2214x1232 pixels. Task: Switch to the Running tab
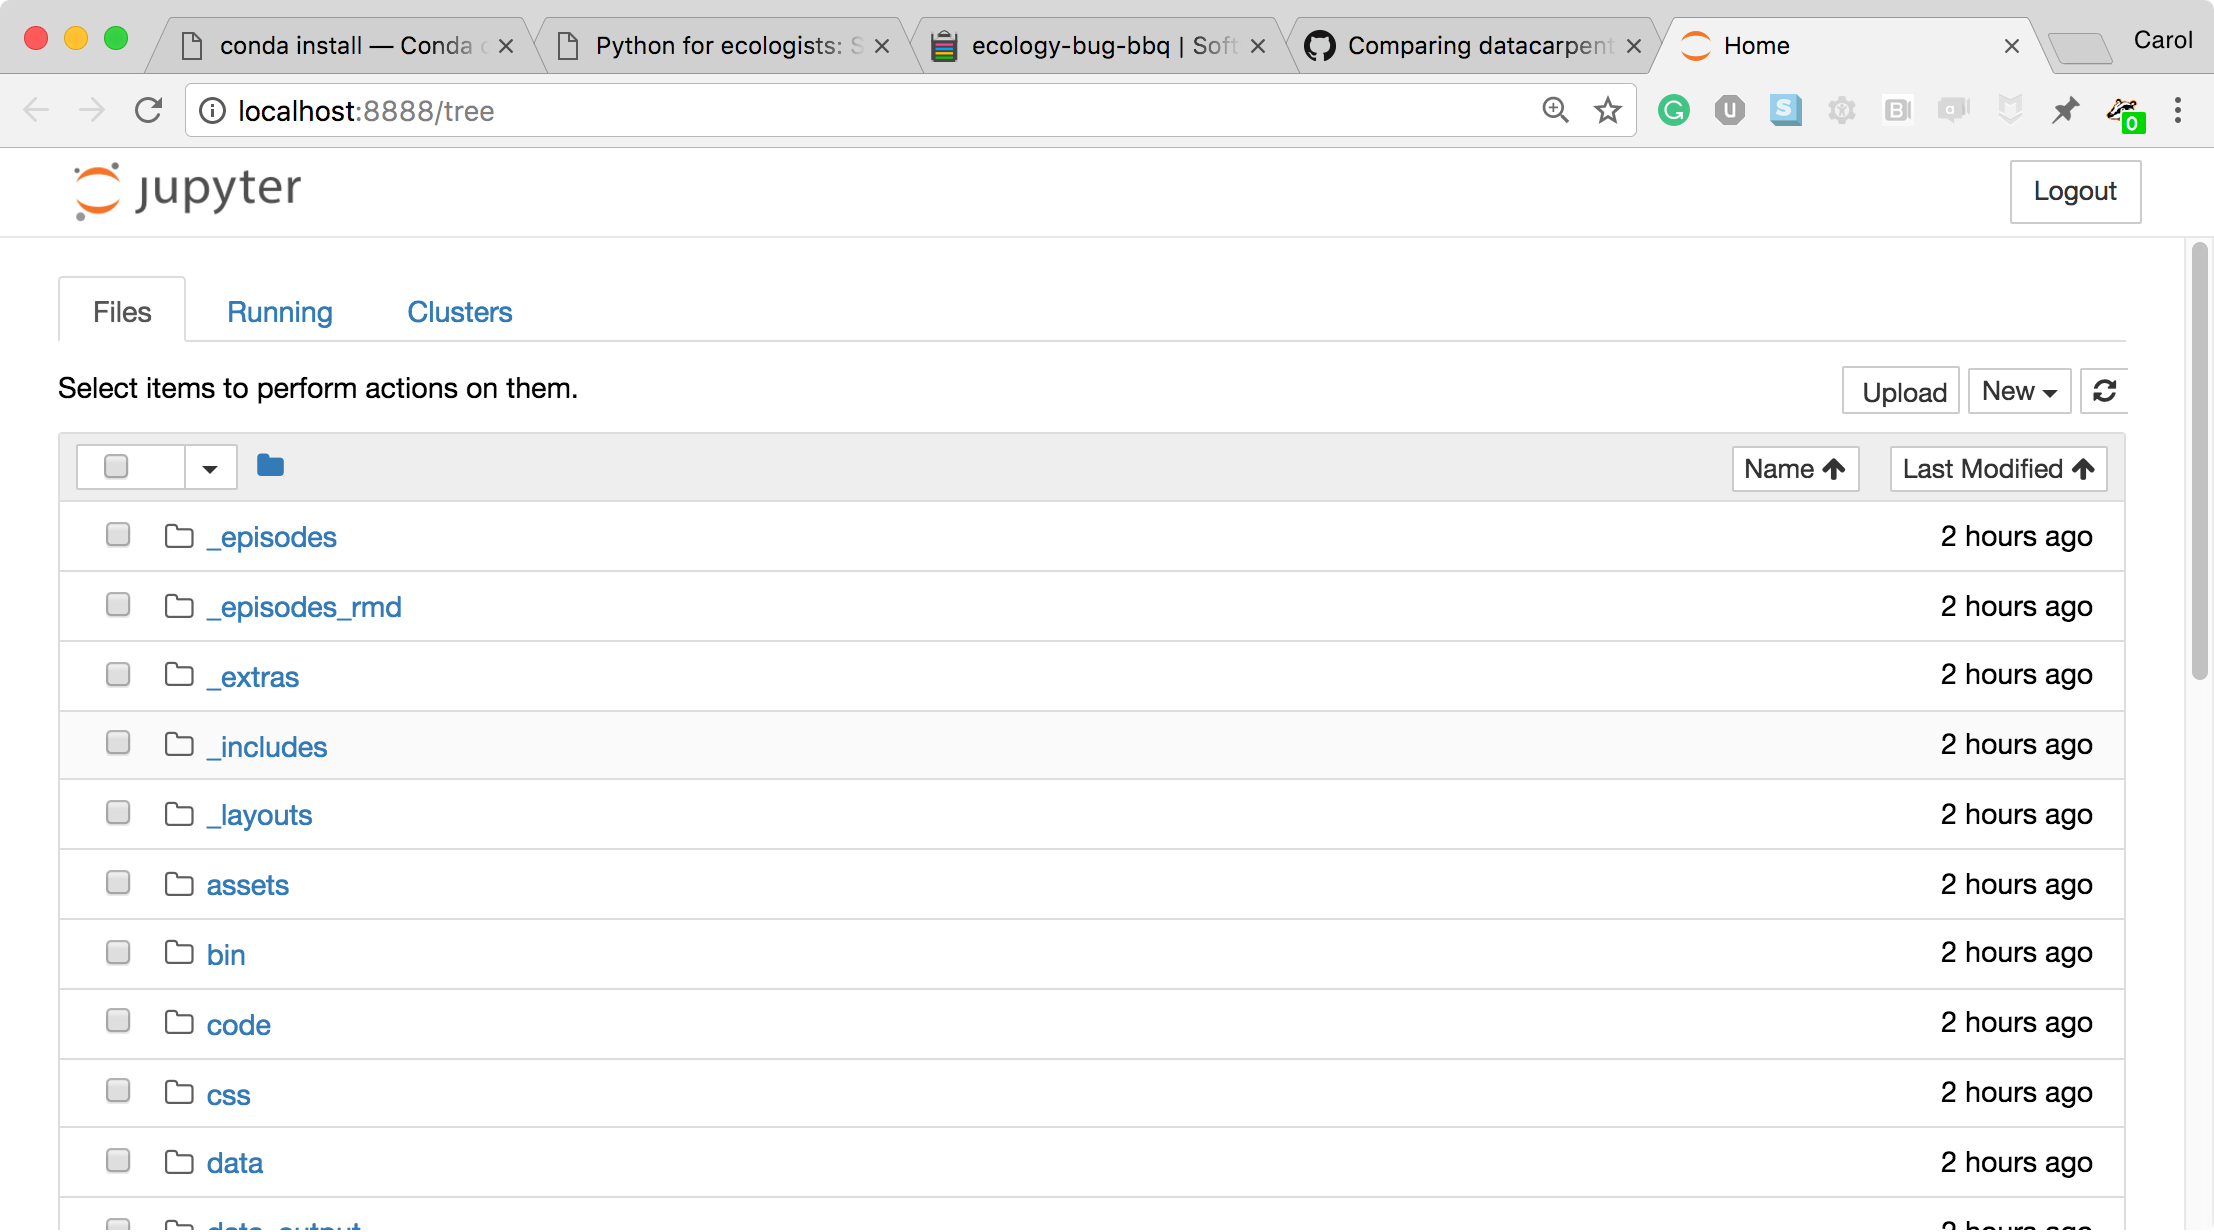[x=279, y=311]
